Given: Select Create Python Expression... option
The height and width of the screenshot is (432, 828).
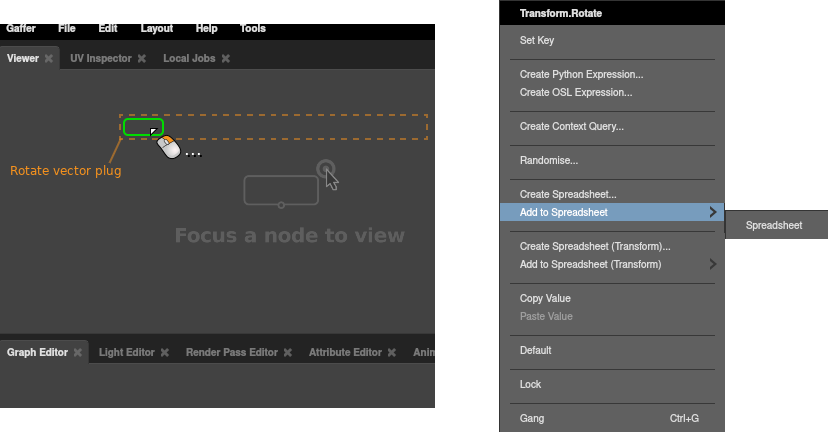Looking at the screenshot, I should [x=581, y=74].
